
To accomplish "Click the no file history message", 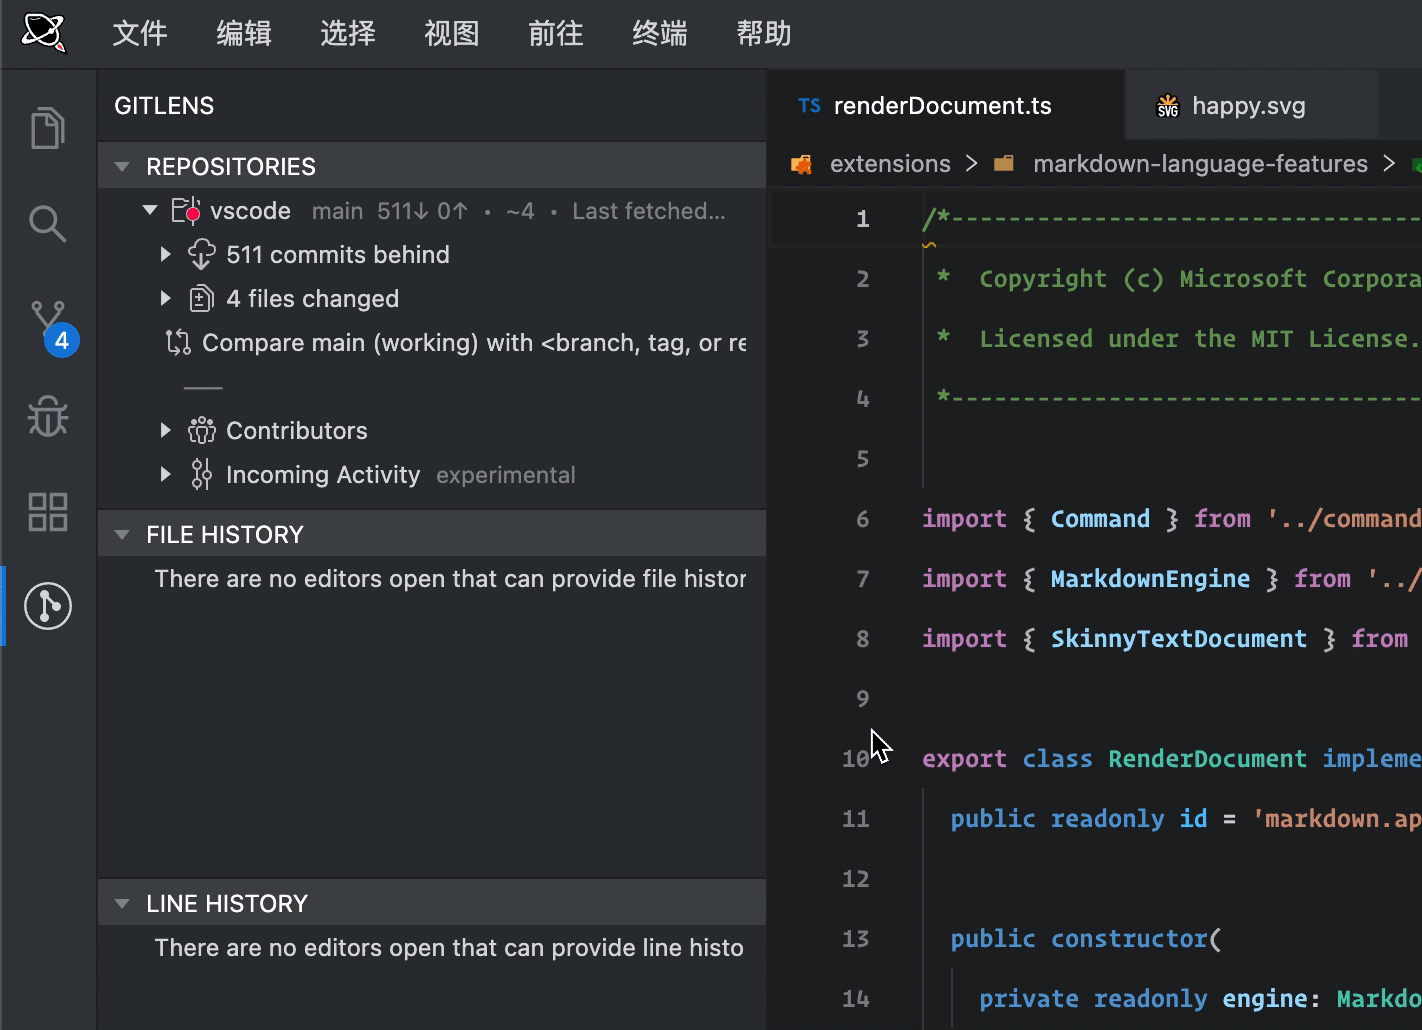I will tap(450, 579).
